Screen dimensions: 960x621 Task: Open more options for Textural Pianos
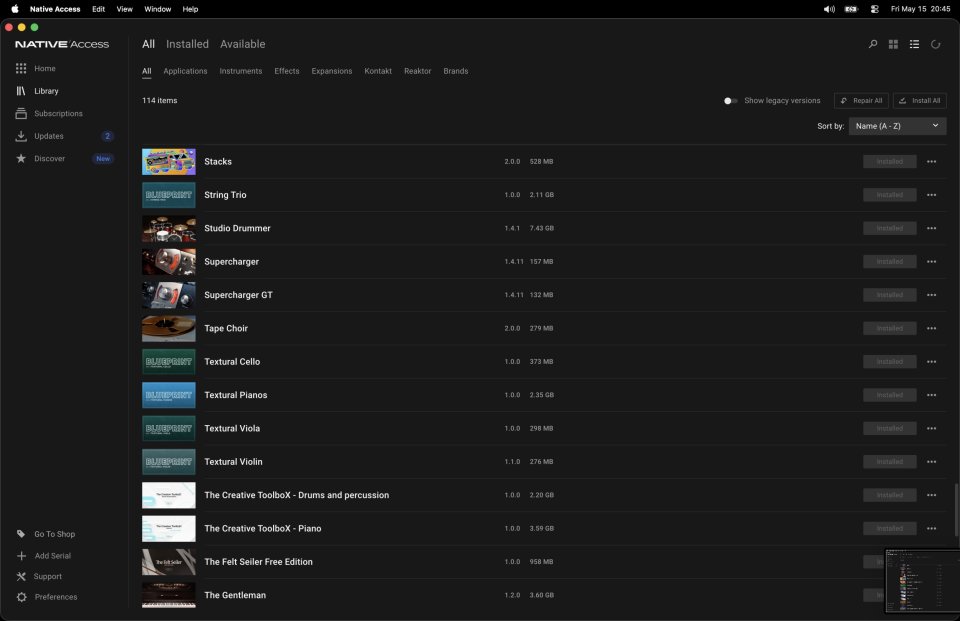(931, 395)
